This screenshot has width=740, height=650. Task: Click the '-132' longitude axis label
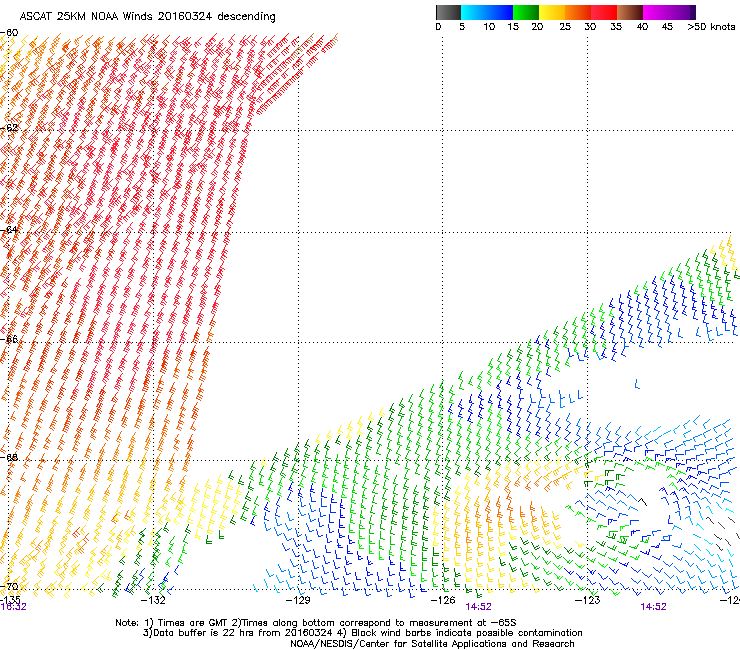(x=153, y=600)
